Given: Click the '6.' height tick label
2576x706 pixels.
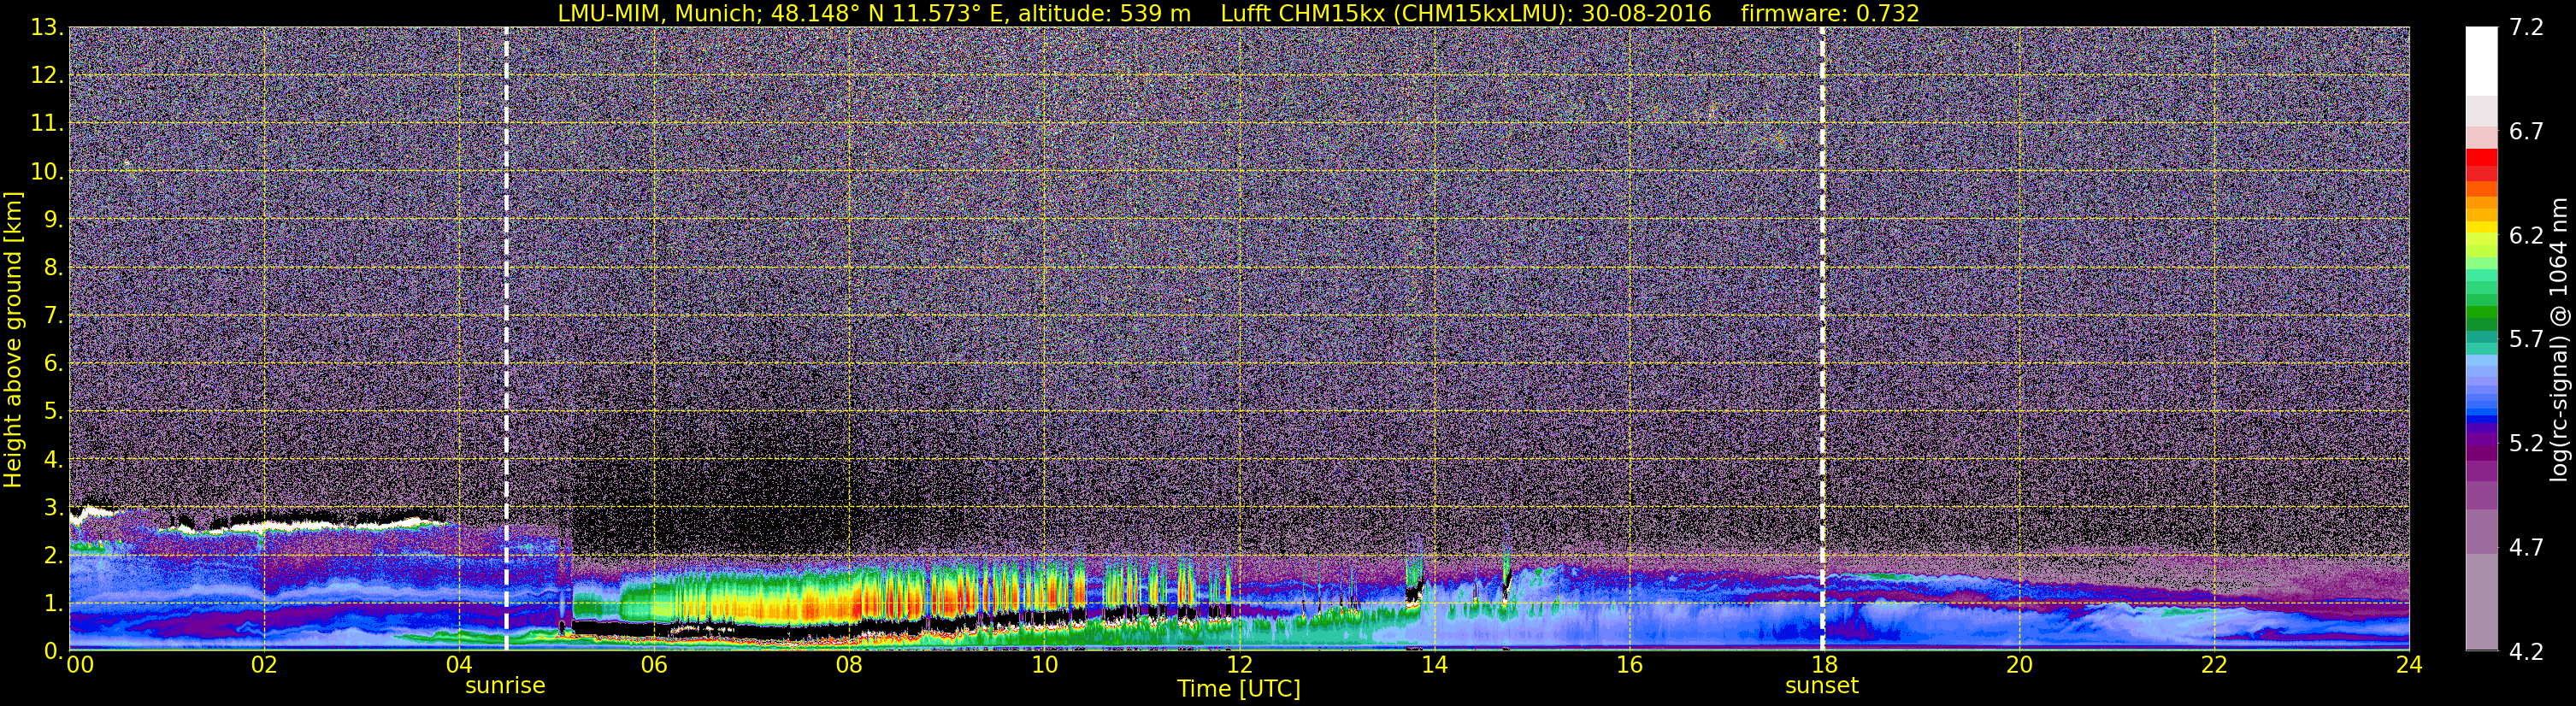Looking at the screenshot, I should coord(52,364).
